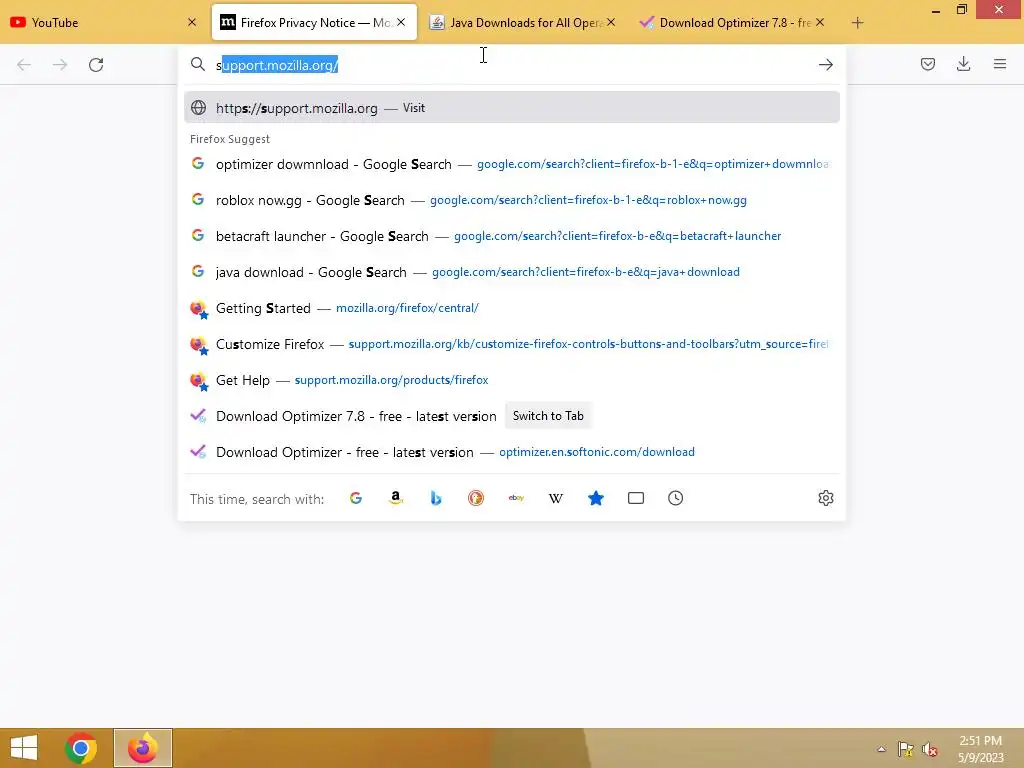Search this time with eBay
Viewport: 1024px width, 768px height.
pyautogui.click(x=516, y=498)
